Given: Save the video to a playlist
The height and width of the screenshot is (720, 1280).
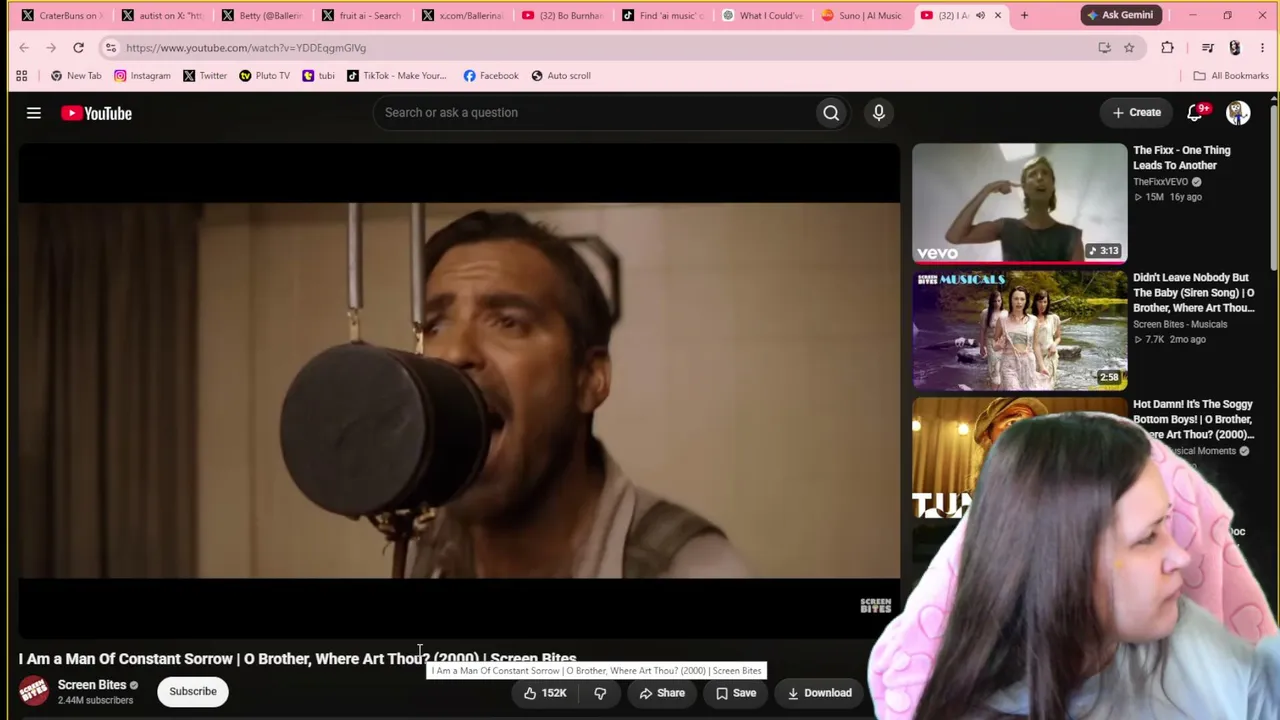Looking at the screenshot, I should 736,693.
